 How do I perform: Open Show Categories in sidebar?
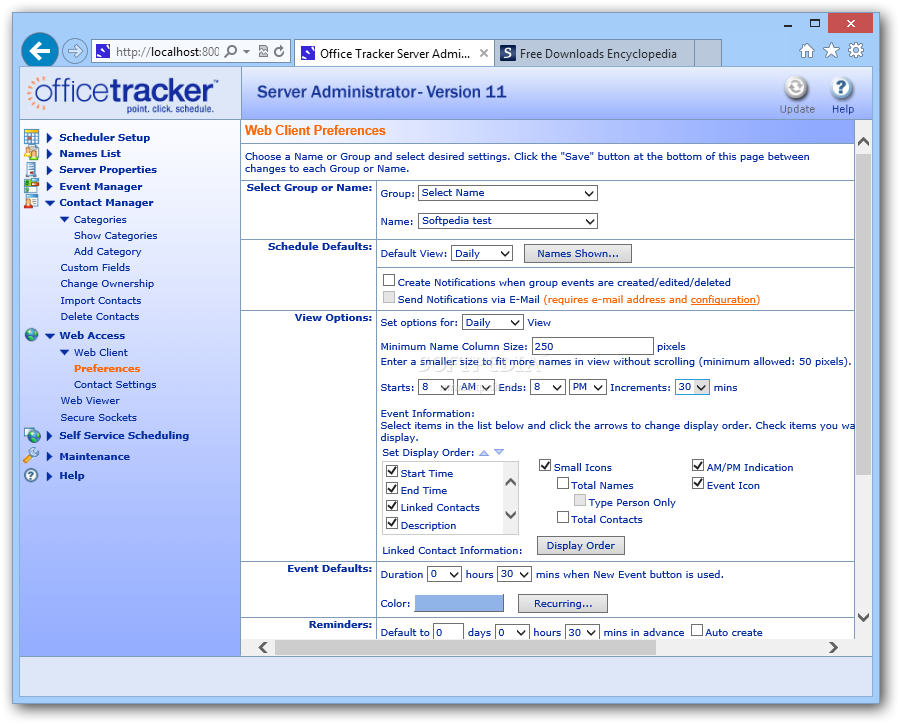click(115, 235)
